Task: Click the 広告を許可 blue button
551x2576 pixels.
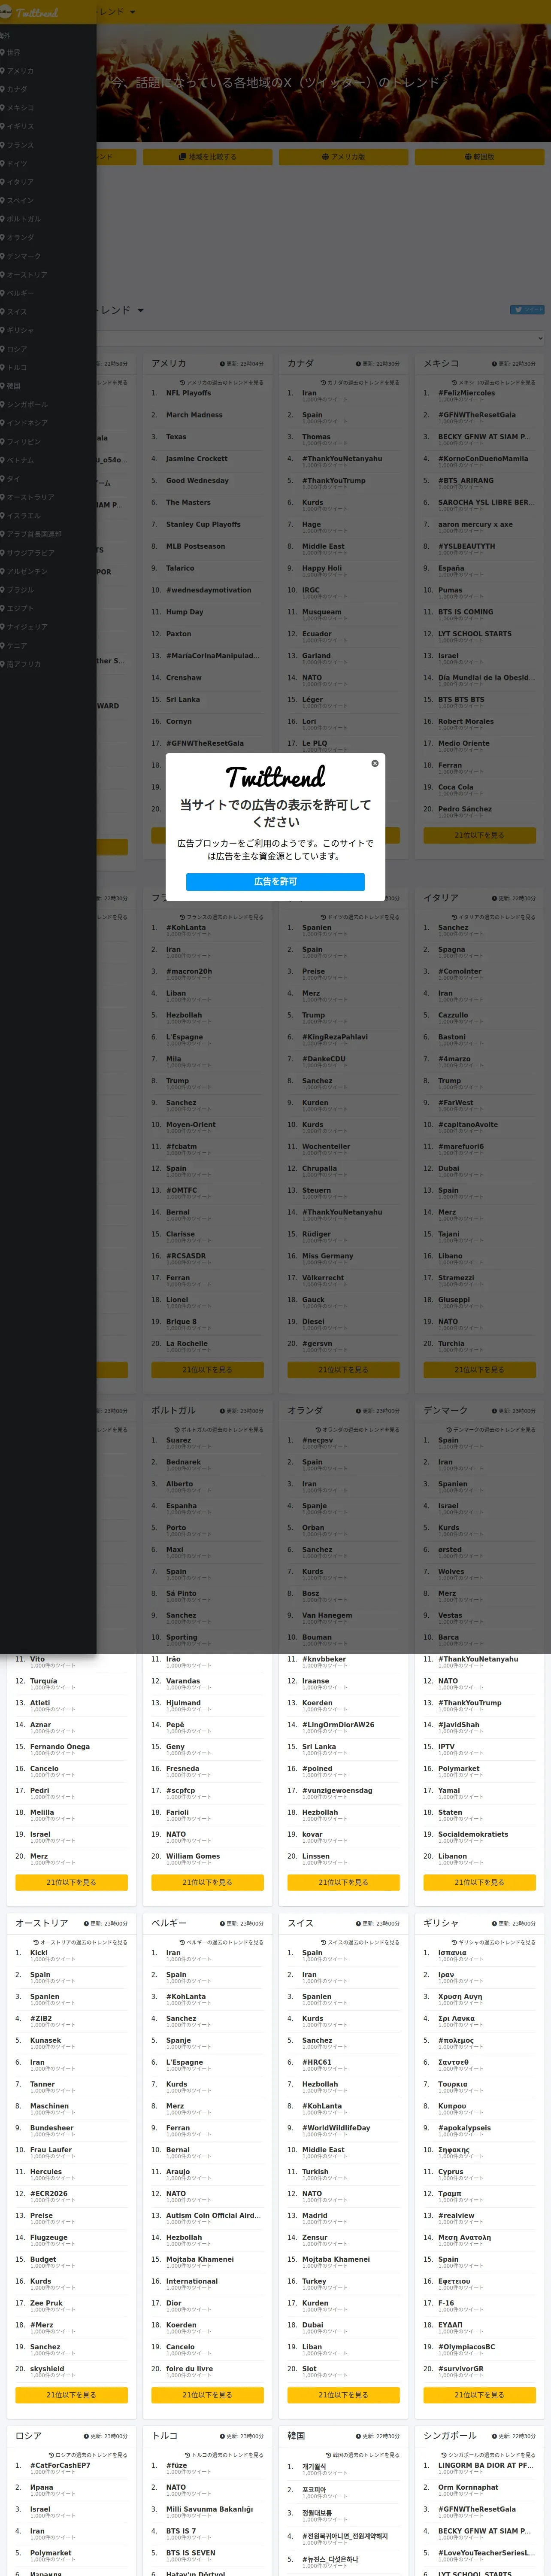Action: coord(275,881)
